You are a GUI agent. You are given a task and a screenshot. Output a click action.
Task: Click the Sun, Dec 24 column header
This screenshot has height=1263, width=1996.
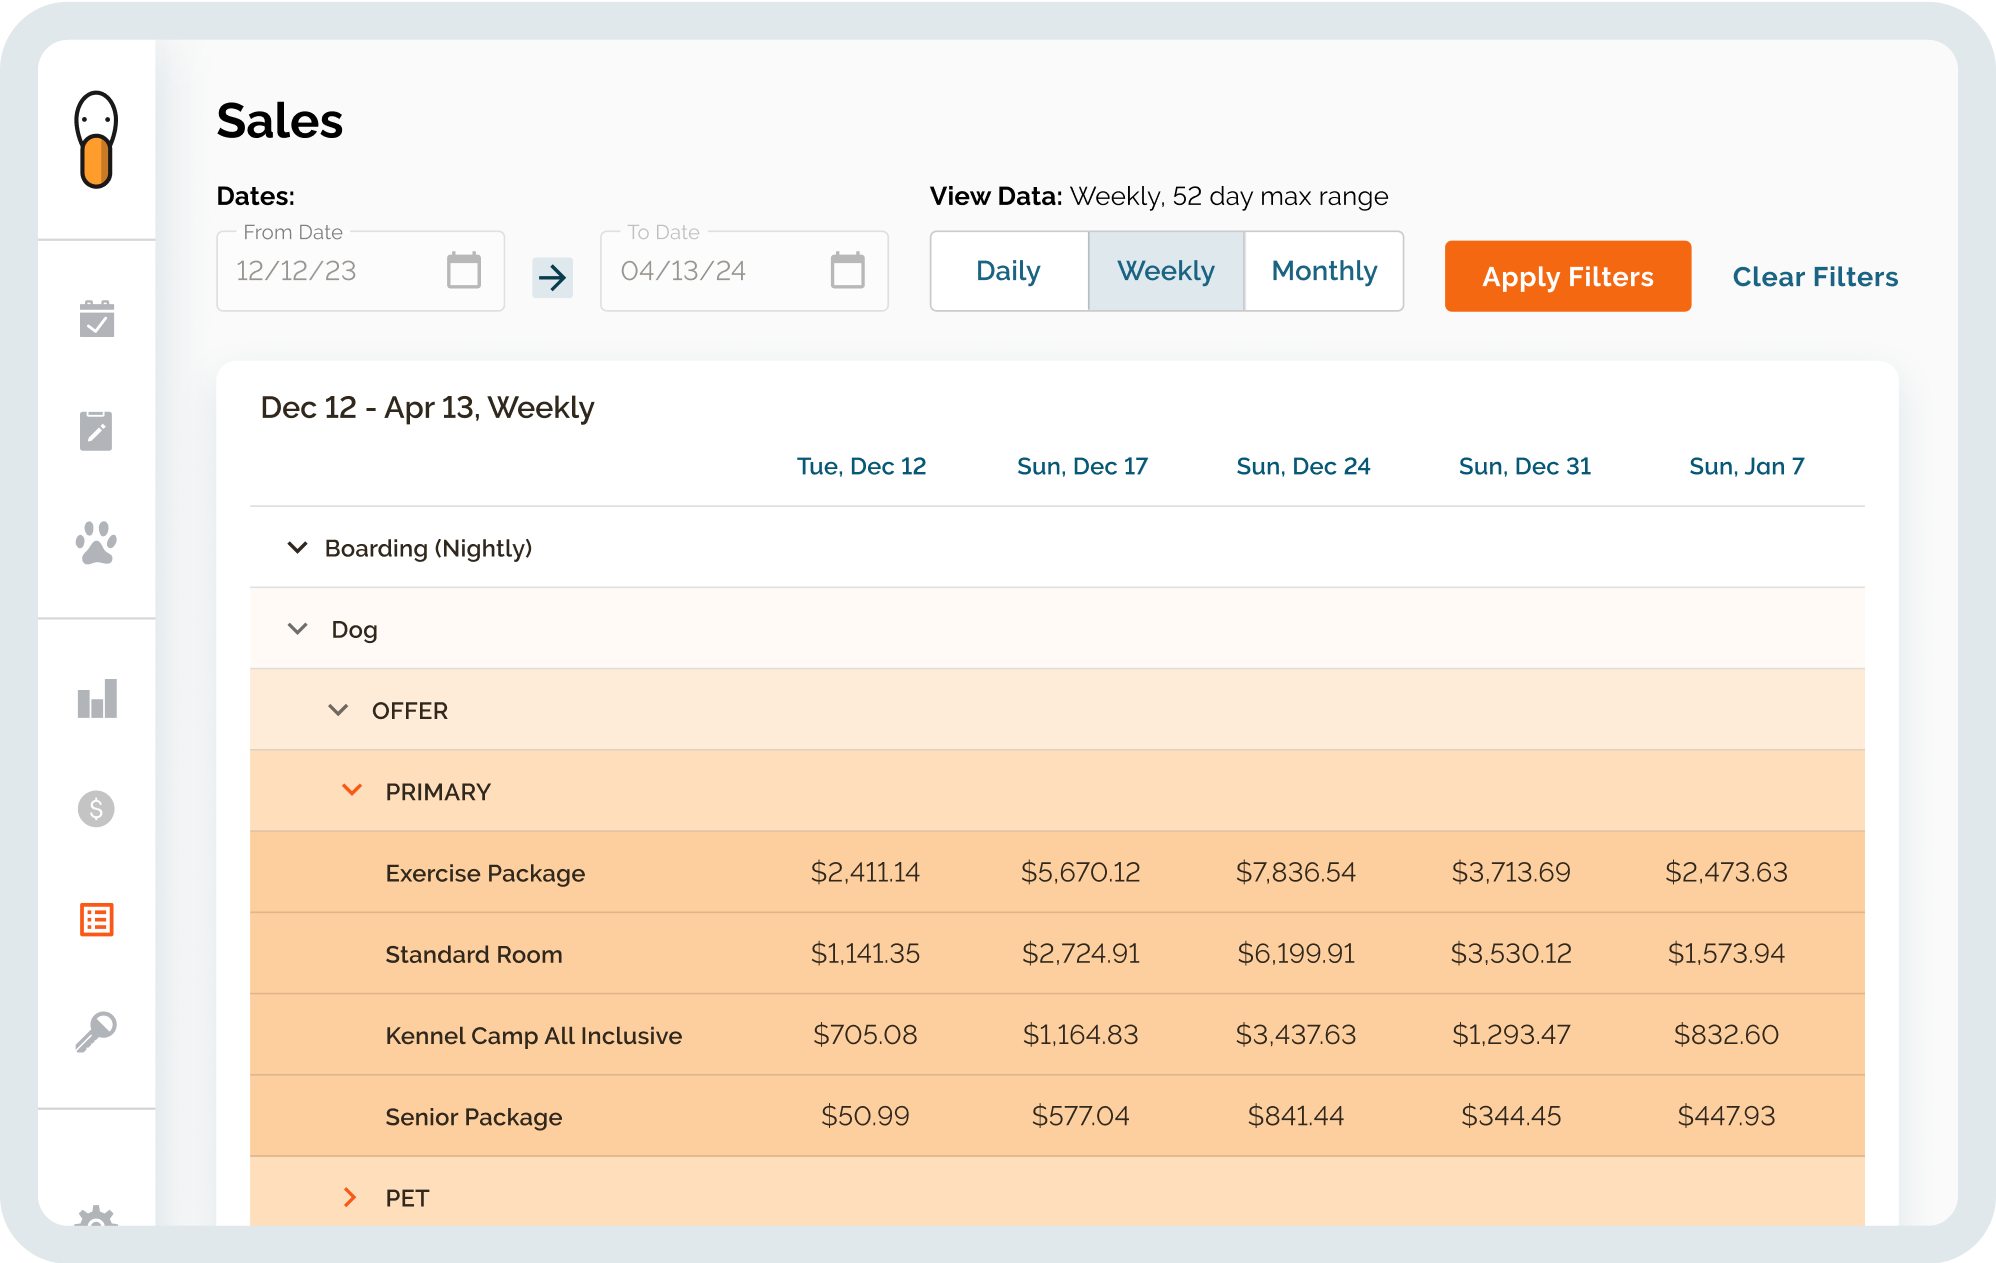click(1303, 466)
